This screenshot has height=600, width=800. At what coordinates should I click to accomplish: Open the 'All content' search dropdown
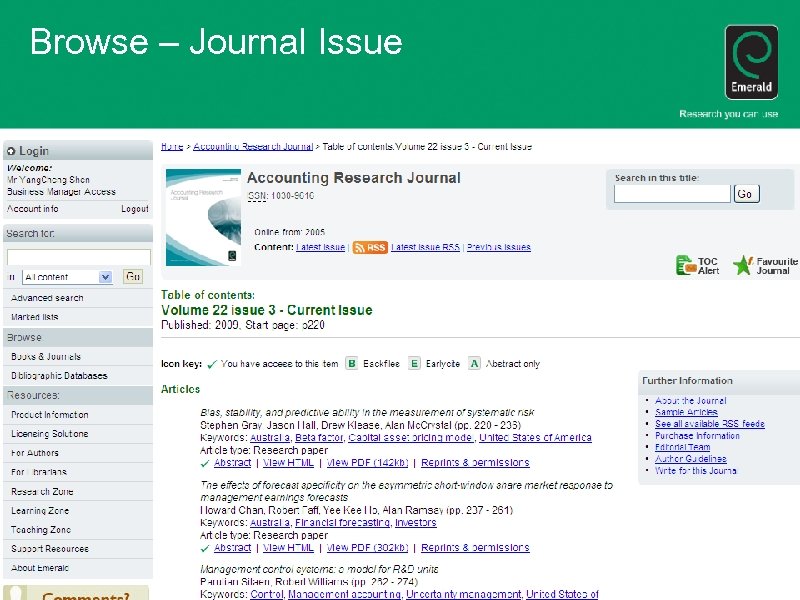[x=106, y=276]
